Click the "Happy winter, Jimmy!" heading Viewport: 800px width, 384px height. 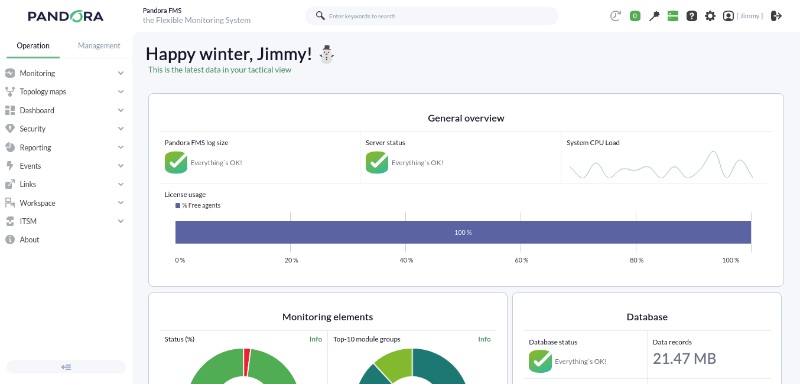coord(229,54)
